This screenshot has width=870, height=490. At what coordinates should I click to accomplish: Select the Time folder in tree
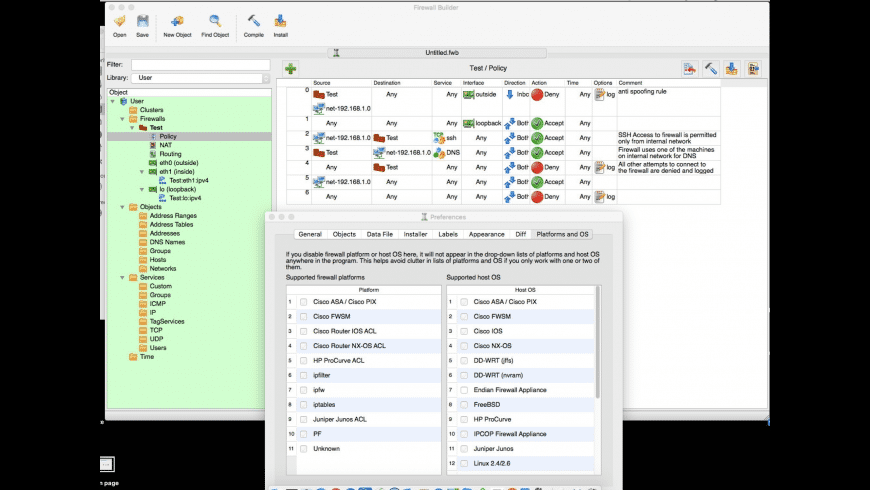146,357
